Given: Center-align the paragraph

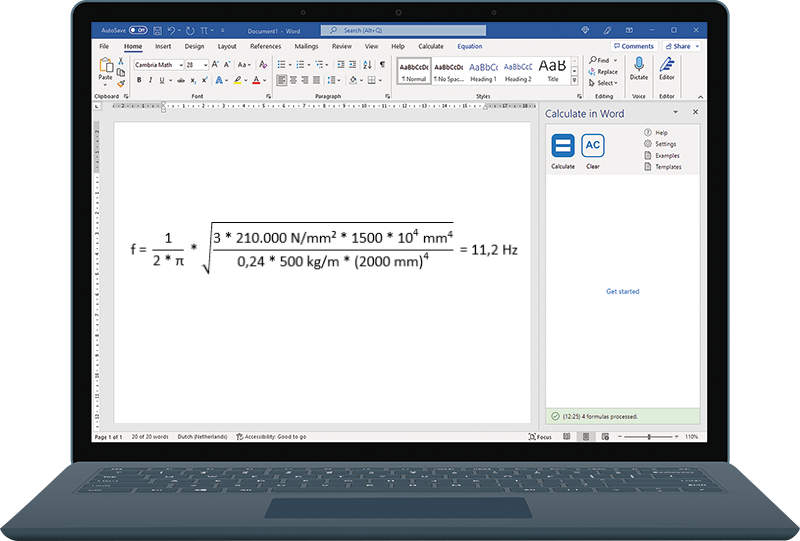Looking at the screenshot, I should point(294,80).
